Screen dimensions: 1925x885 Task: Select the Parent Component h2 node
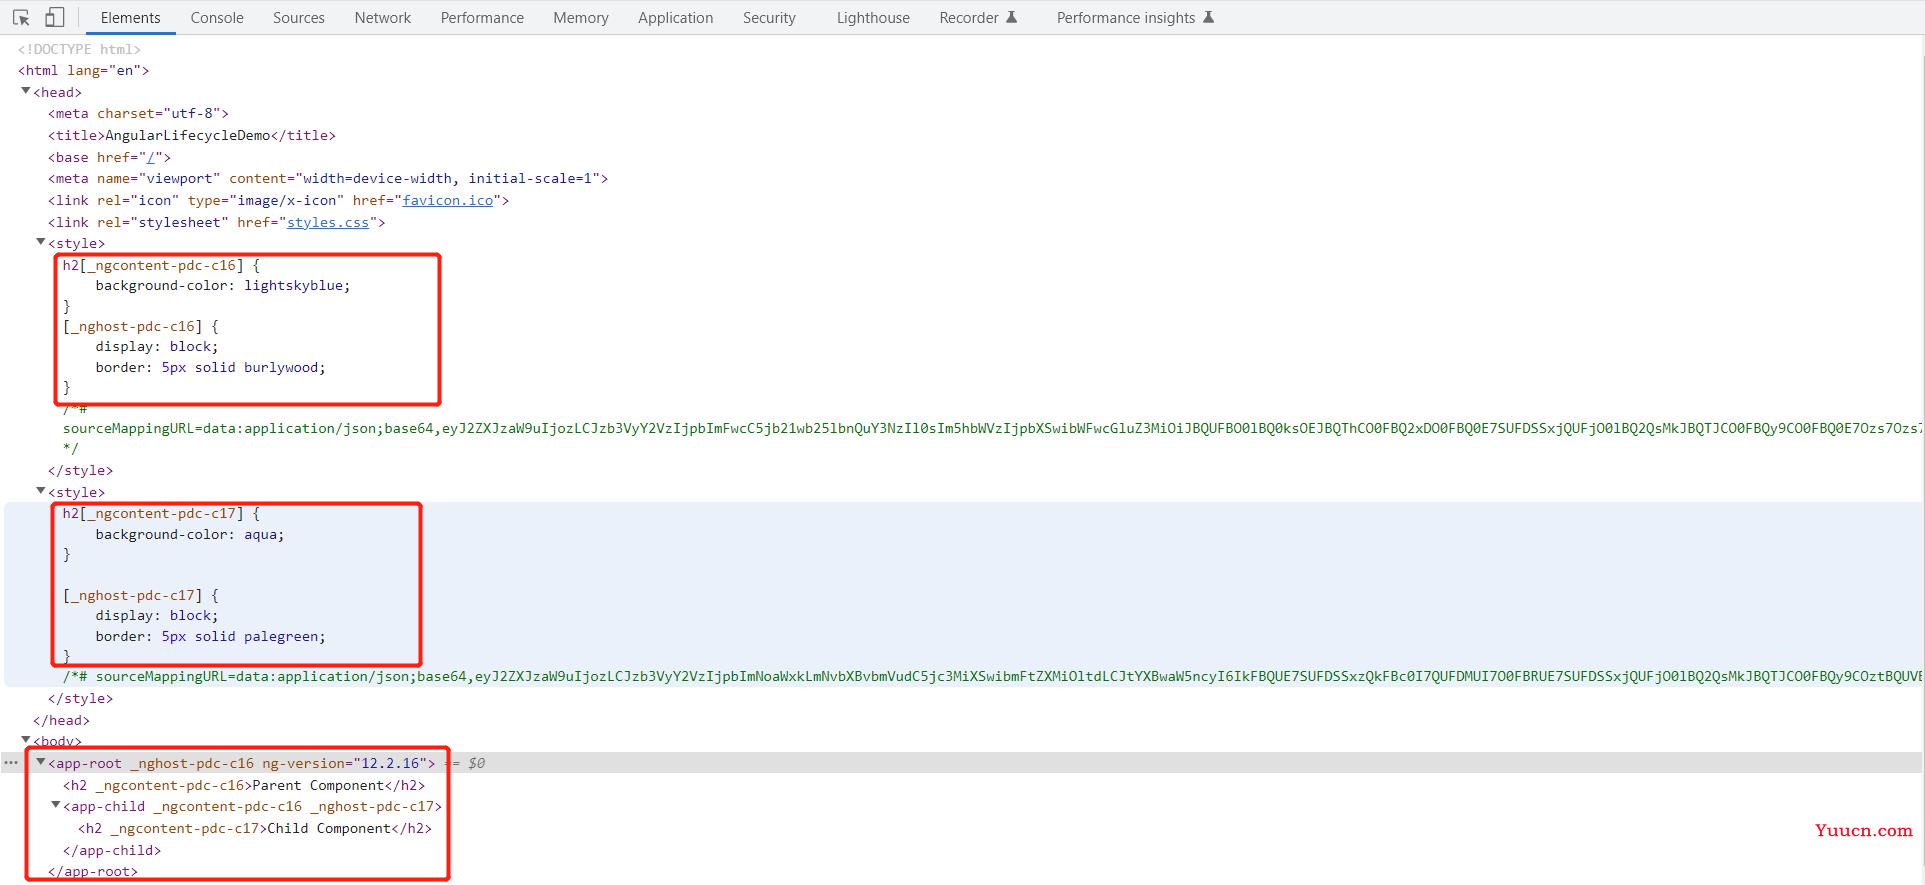244,785
